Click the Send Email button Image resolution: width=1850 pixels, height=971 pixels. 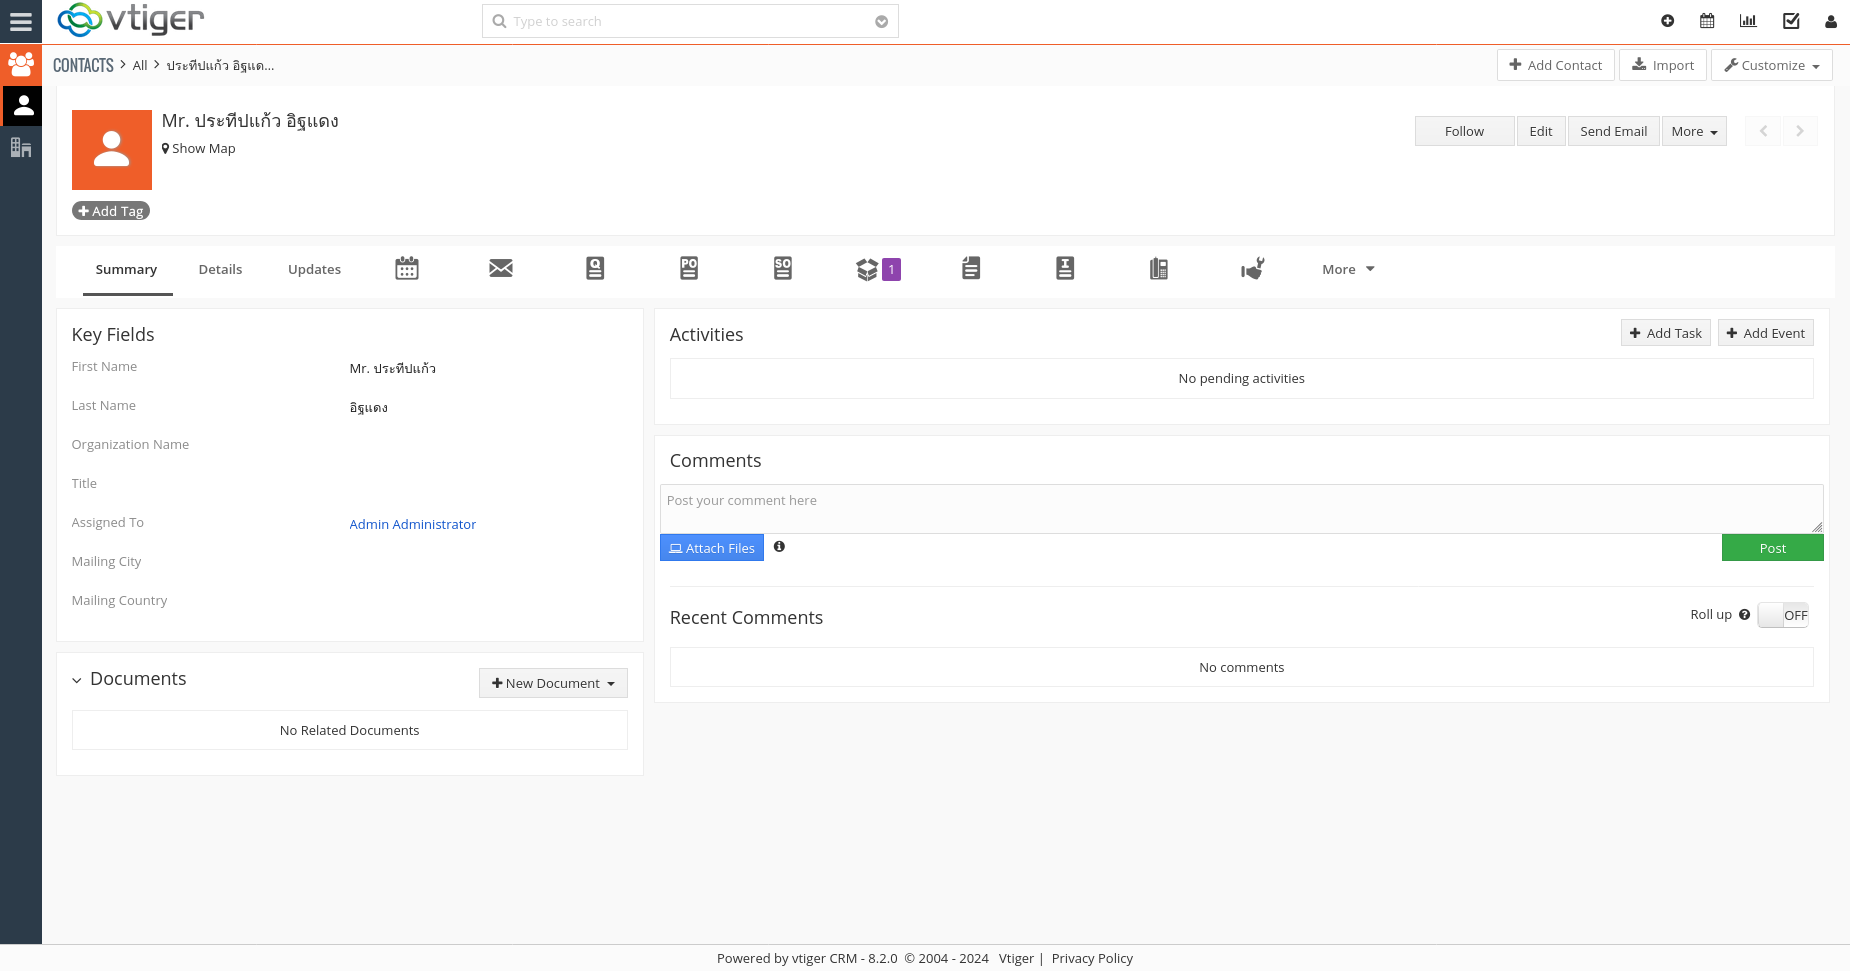[x=1613, y=131]
